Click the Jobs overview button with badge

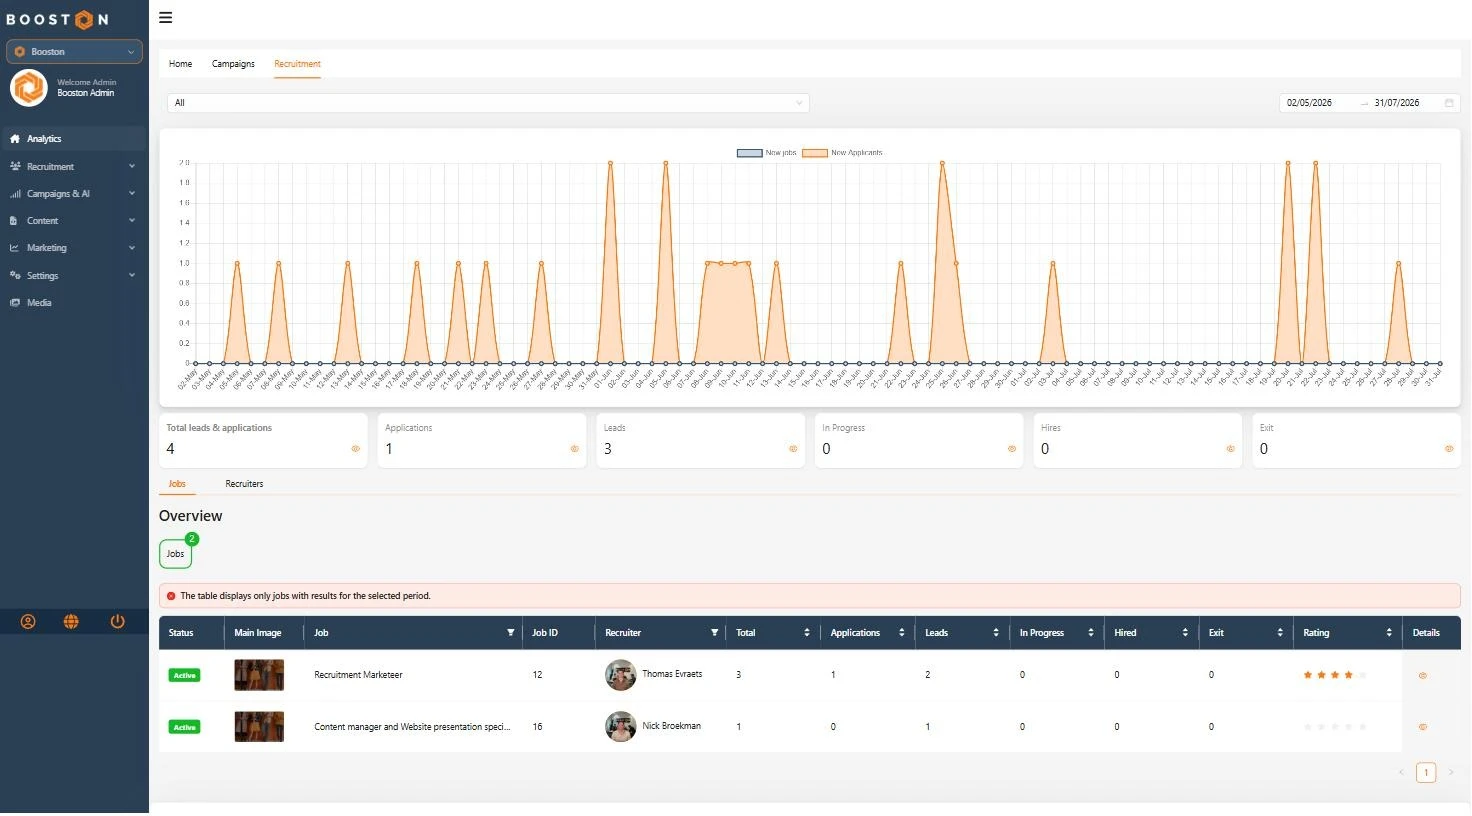(x=175, y=554)
